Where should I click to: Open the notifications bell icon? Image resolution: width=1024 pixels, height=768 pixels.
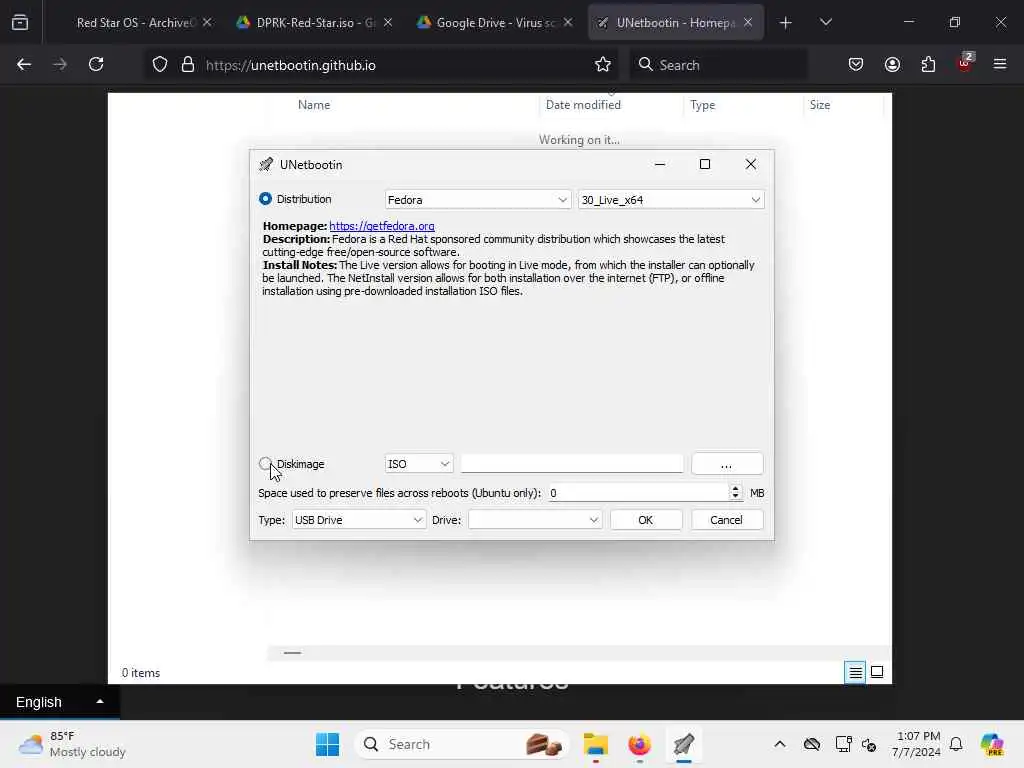point(956,744)
